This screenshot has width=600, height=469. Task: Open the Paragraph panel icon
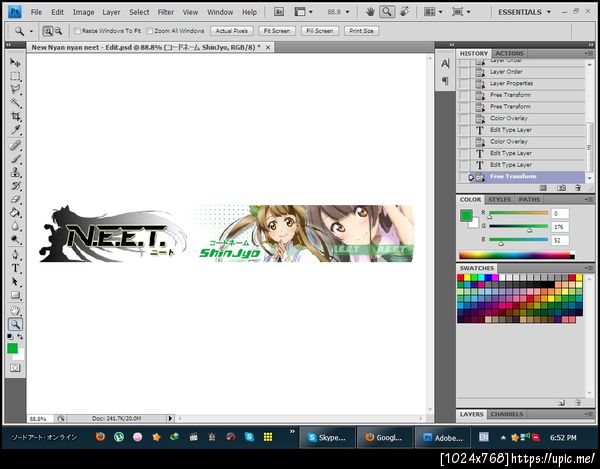point(445,81)
